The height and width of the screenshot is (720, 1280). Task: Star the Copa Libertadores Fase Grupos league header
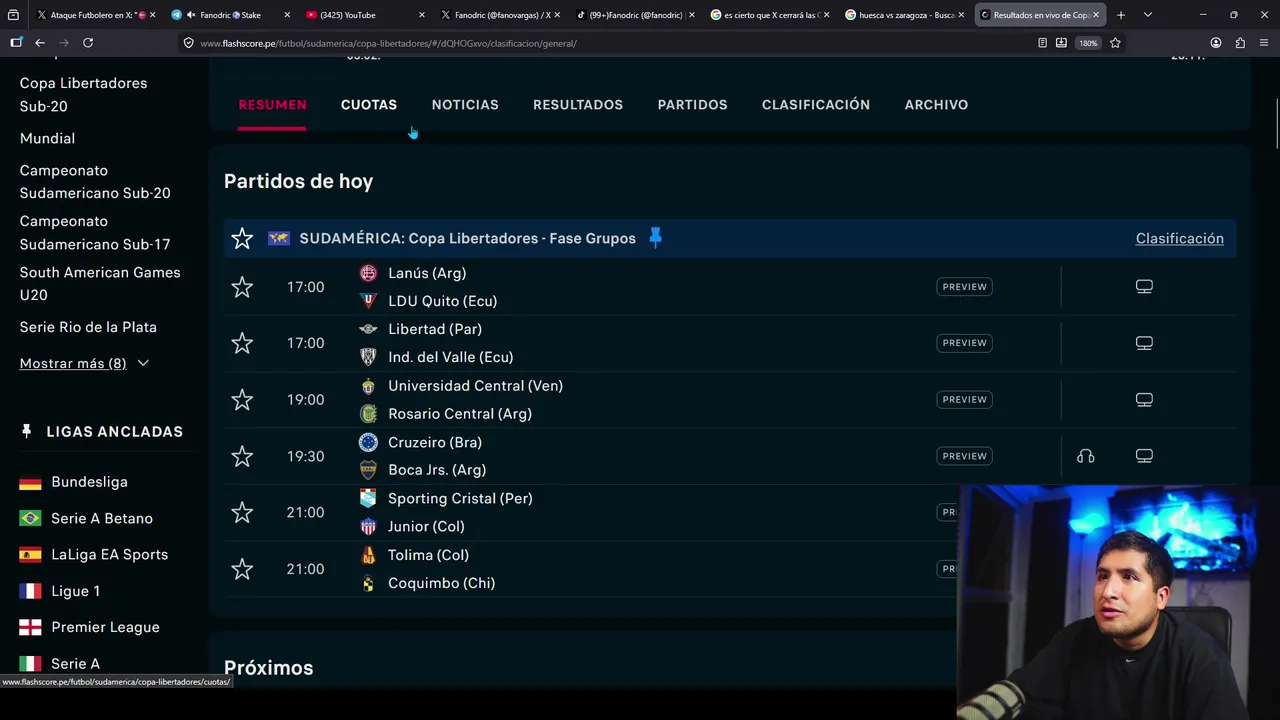[242, 238]
